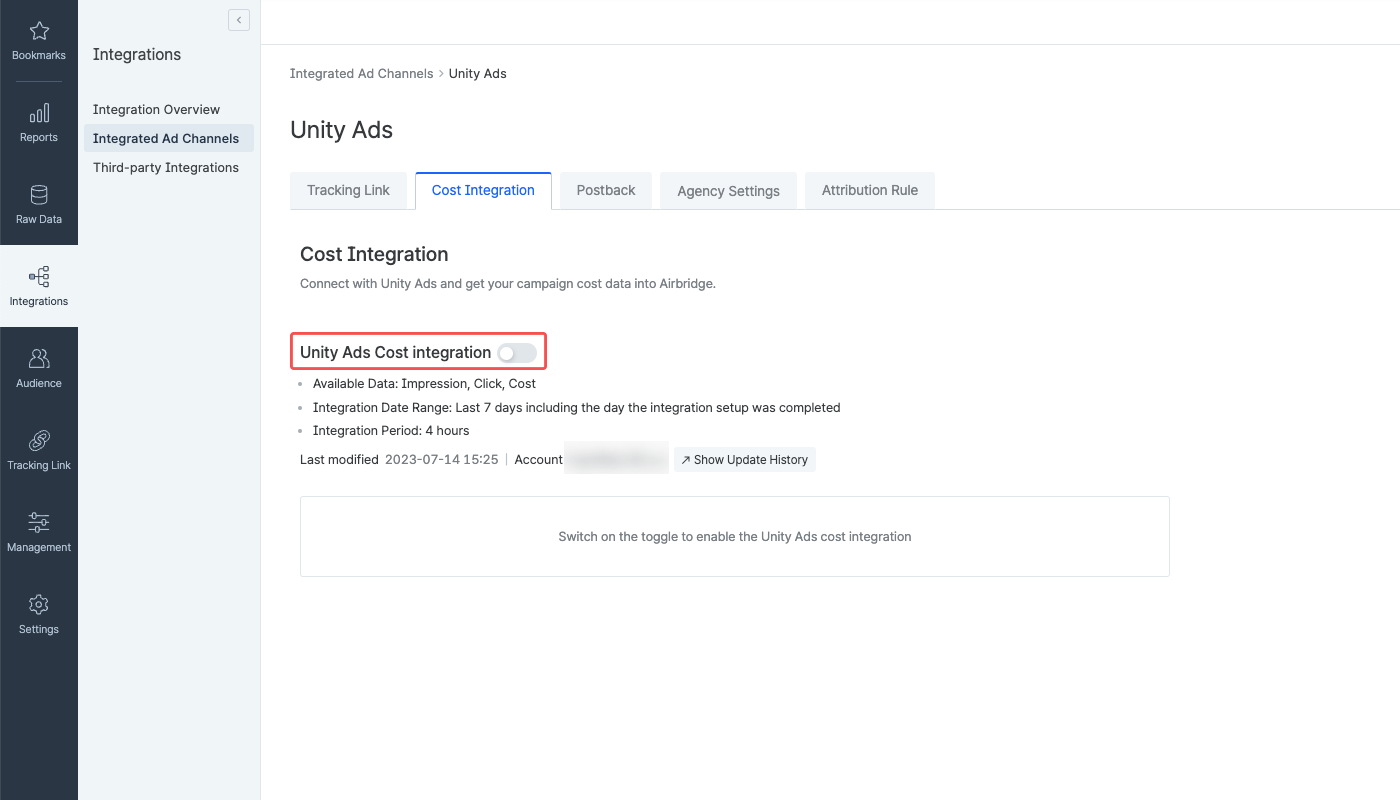Click the Integrations panel title
Image resolution: width=1400 pixels, height=800 pixels.
click(x=137, y=55)
